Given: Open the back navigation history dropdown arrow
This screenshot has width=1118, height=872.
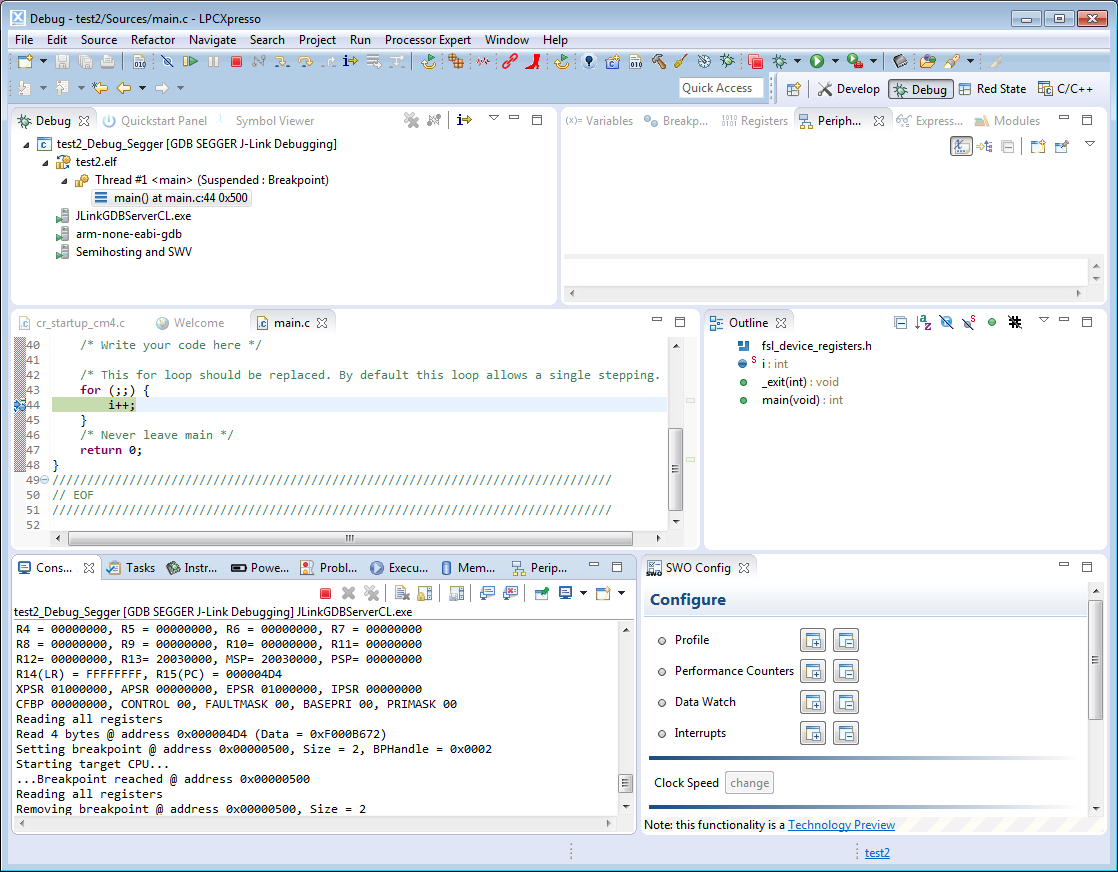Looking at the screenshot, I should [x=142, y=88].
